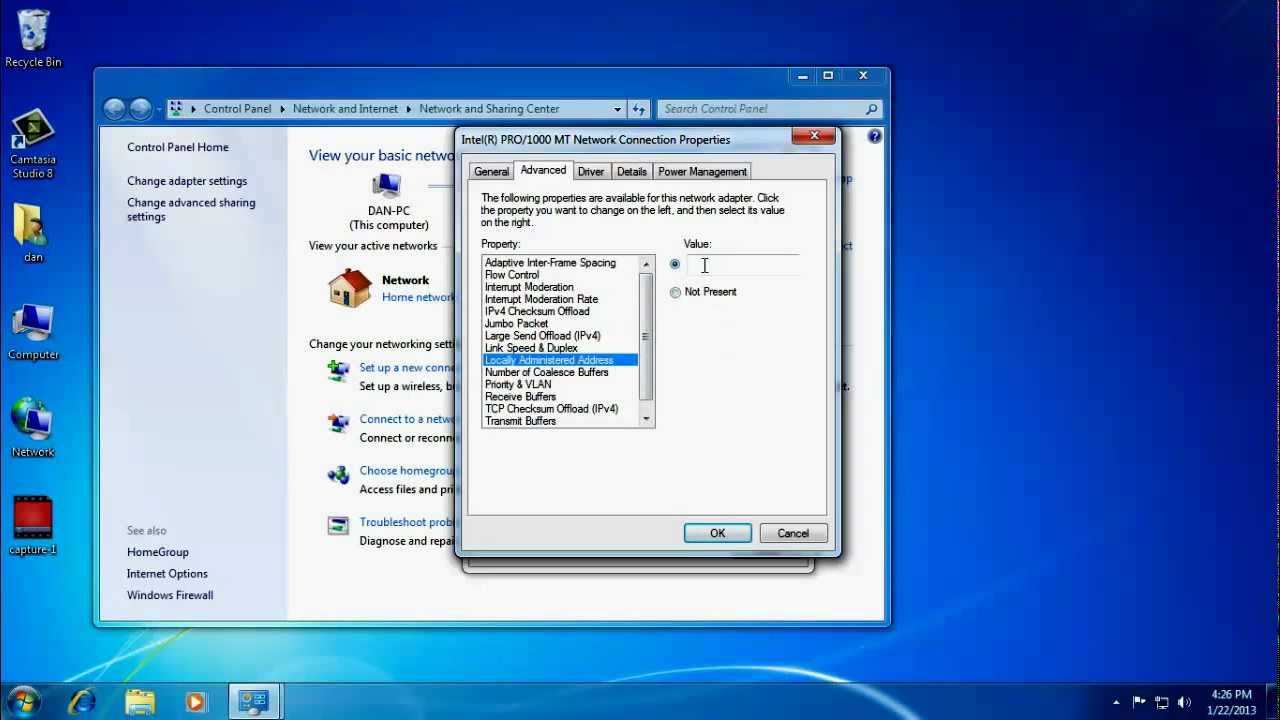Click the property list scroll up arrow

[x=646, y=264]
